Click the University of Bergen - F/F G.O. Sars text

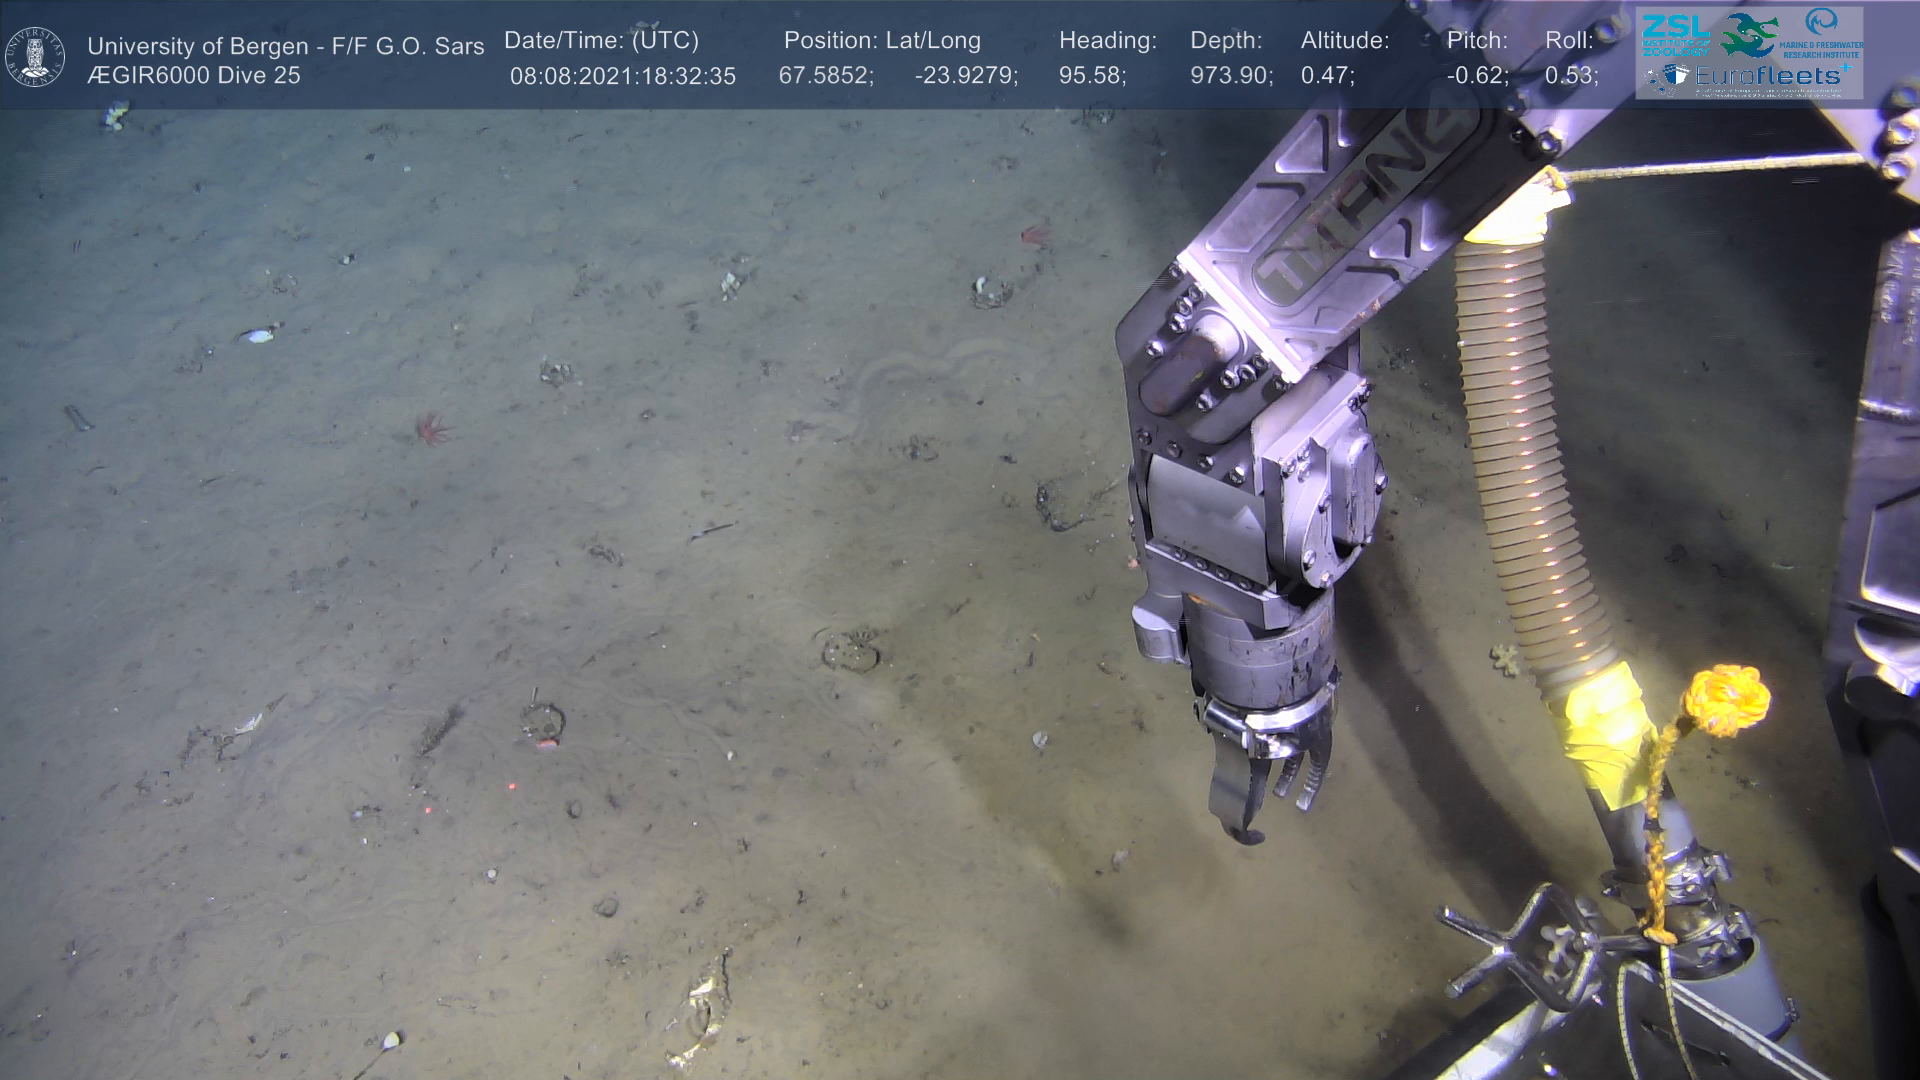(285, 46)
